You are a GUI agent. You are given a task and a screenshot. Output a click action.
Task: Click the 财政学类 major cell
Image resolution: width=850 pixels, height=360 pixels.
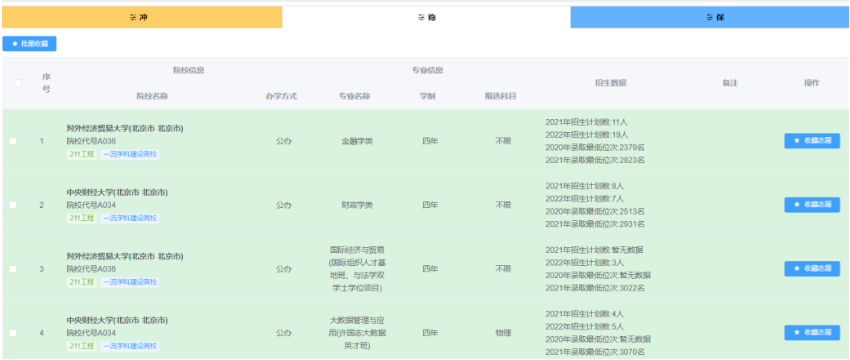point(357,205)
